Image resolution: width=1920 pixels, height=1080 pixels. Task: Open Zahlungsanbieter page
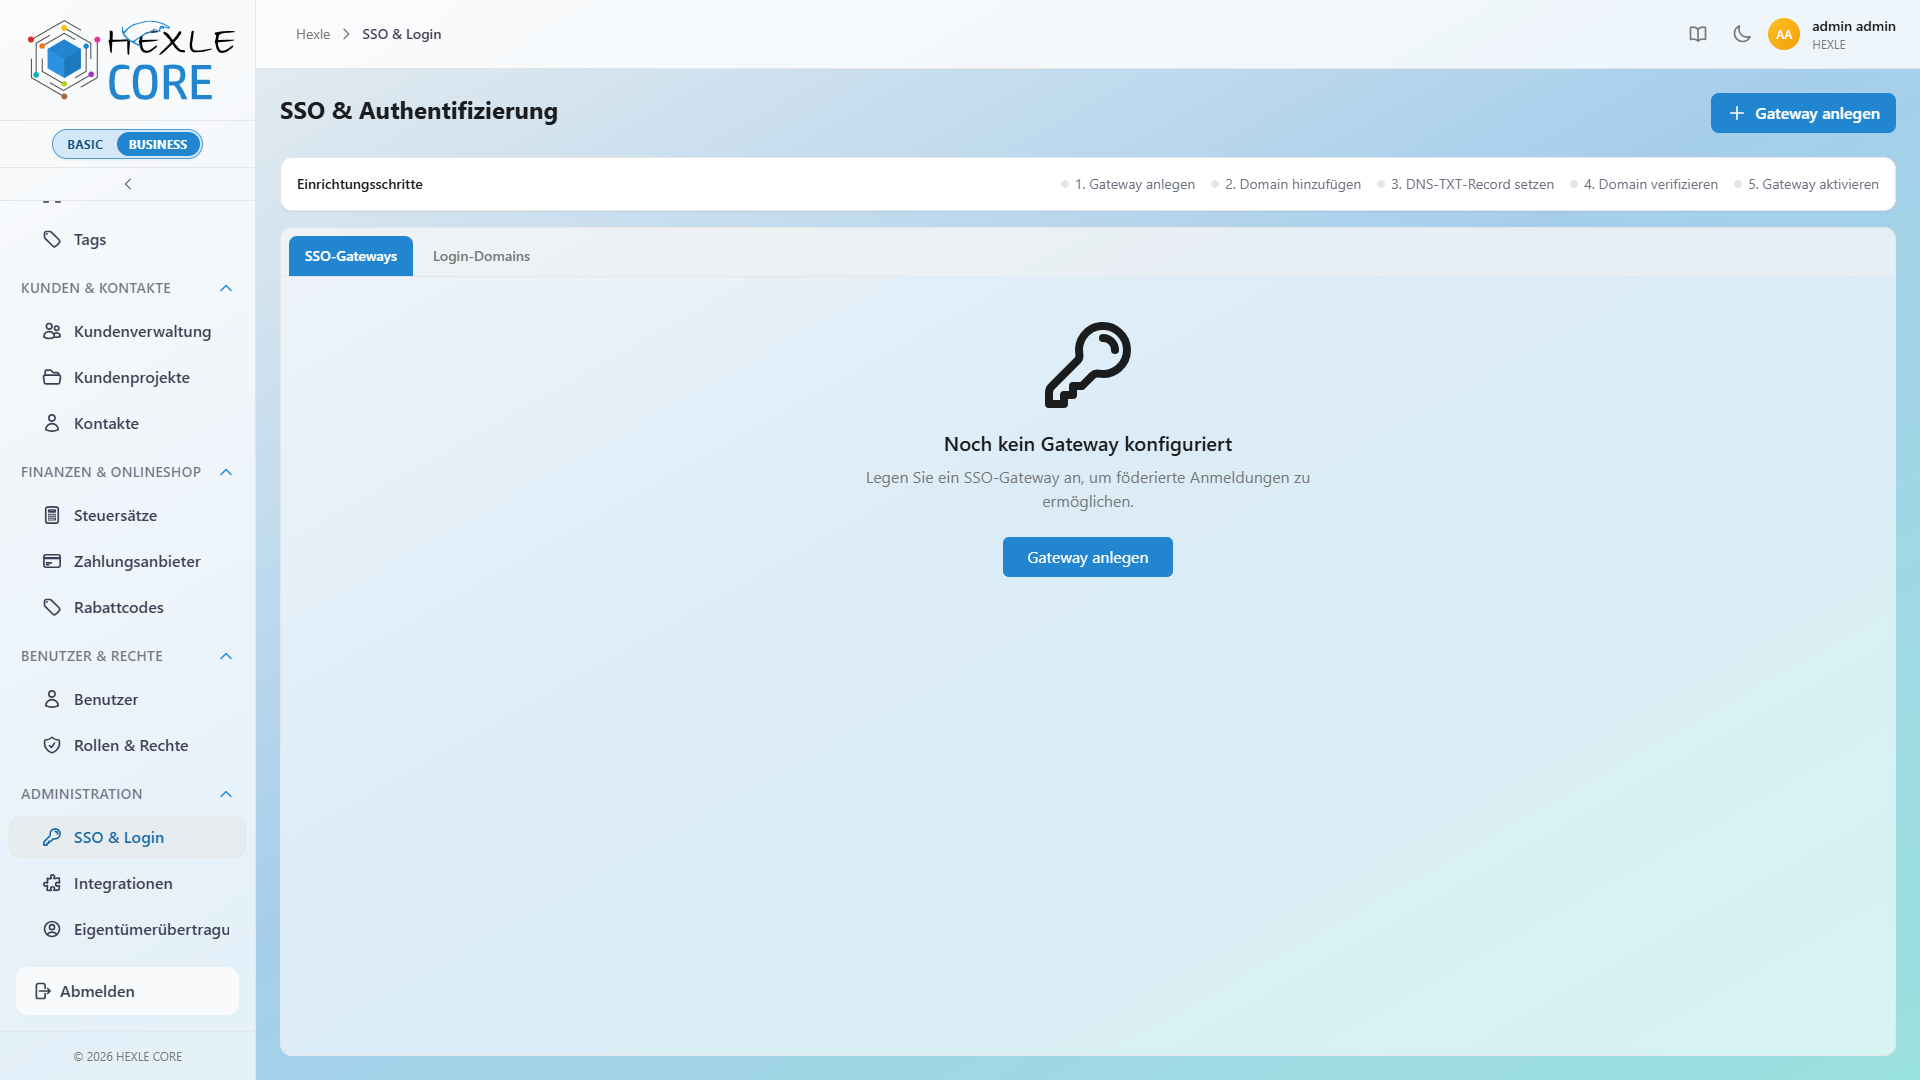(x=127, y=561)
